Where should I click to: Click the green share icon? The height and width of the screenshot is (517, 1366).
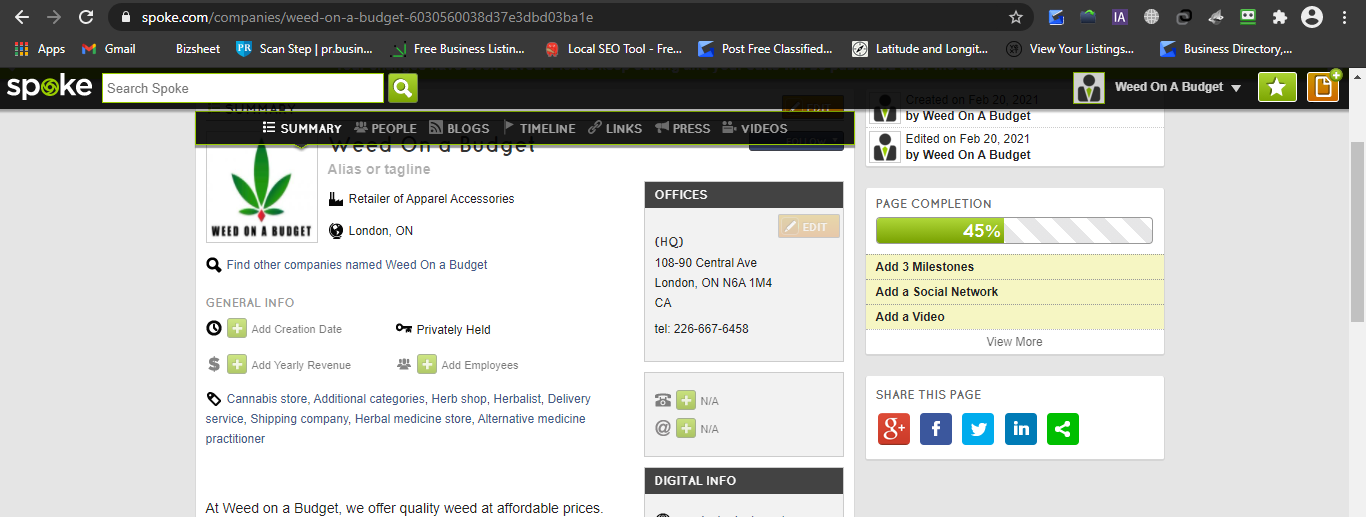click(1063, 429)
